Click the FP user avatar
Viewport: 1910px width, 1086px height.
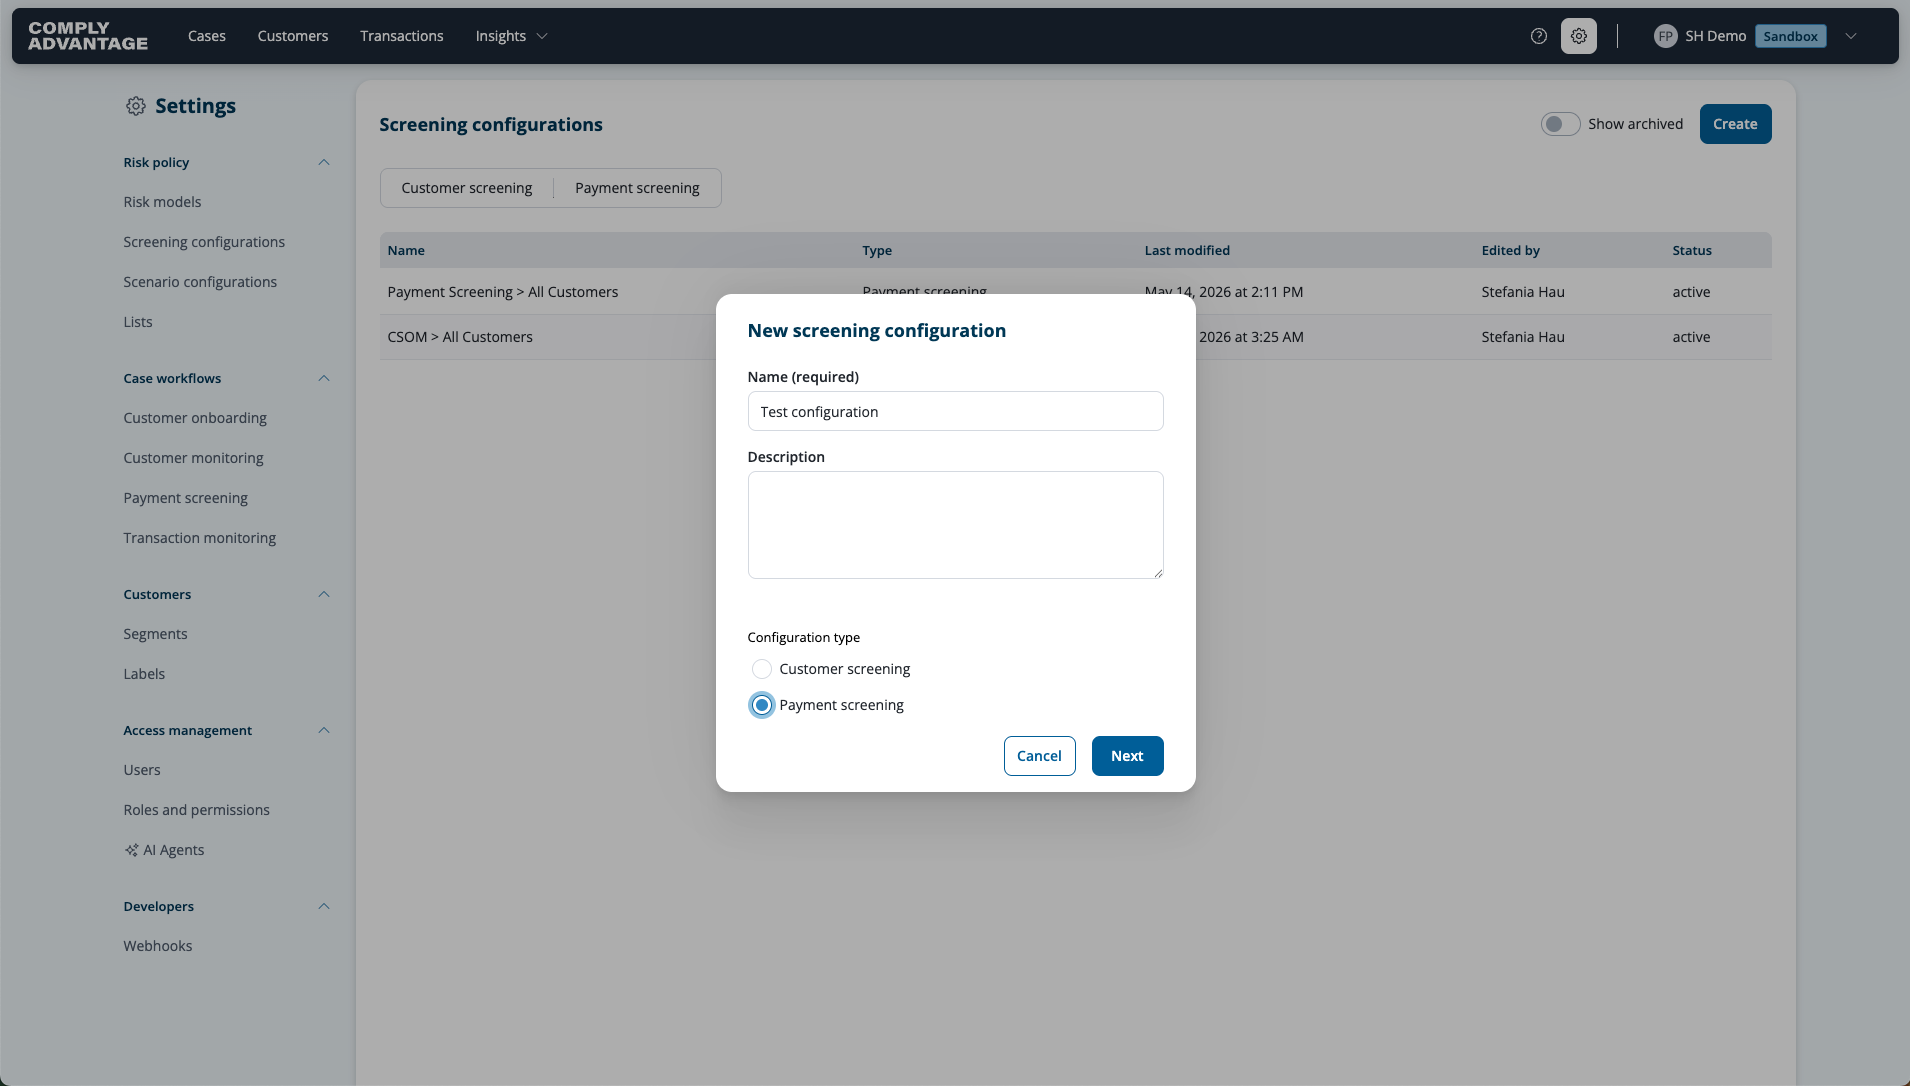[x=1665, y=36]
